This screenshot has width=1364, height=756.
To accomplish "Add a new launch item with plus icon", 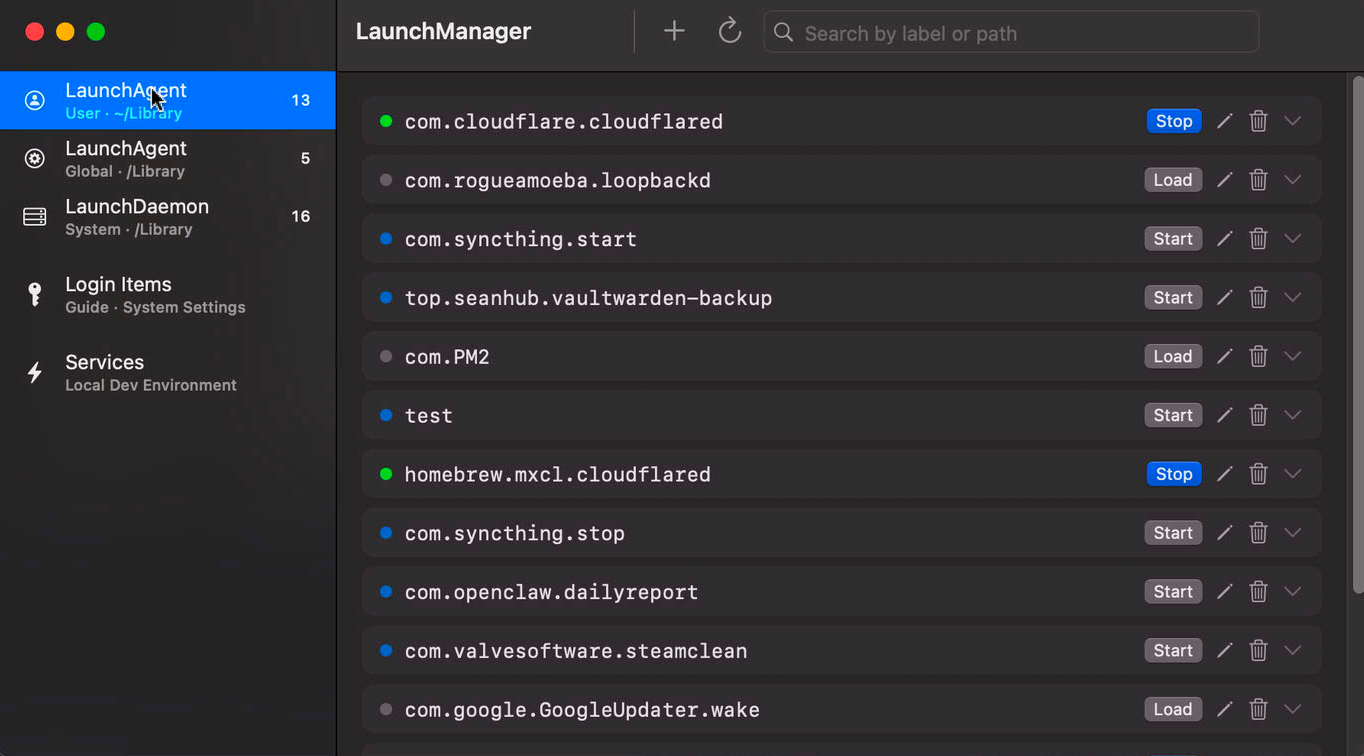I will [x=674, y=32].
